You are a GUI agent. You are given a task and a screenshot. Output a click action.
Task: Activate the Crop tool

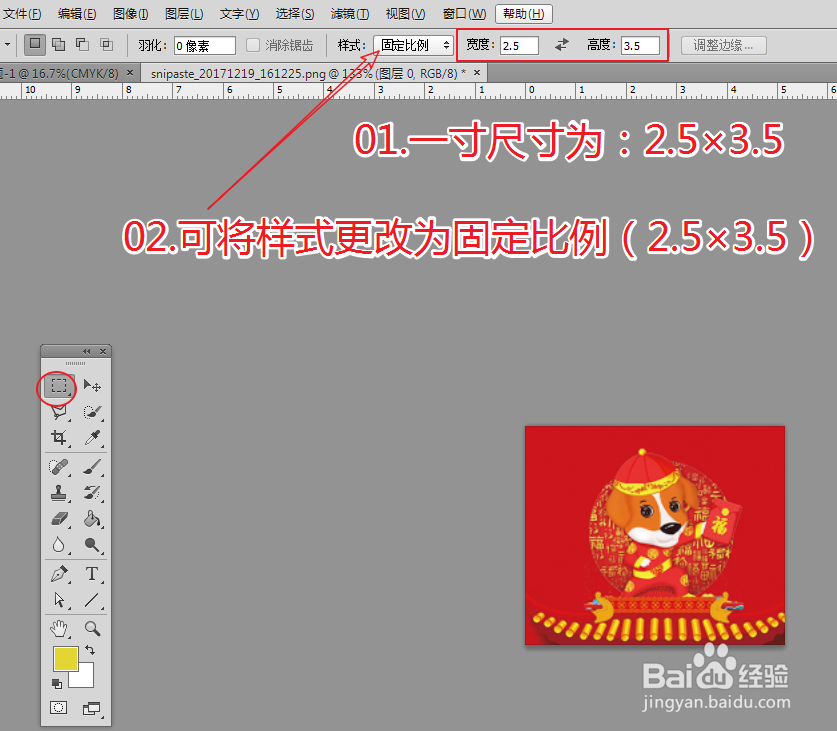(59, 438)
